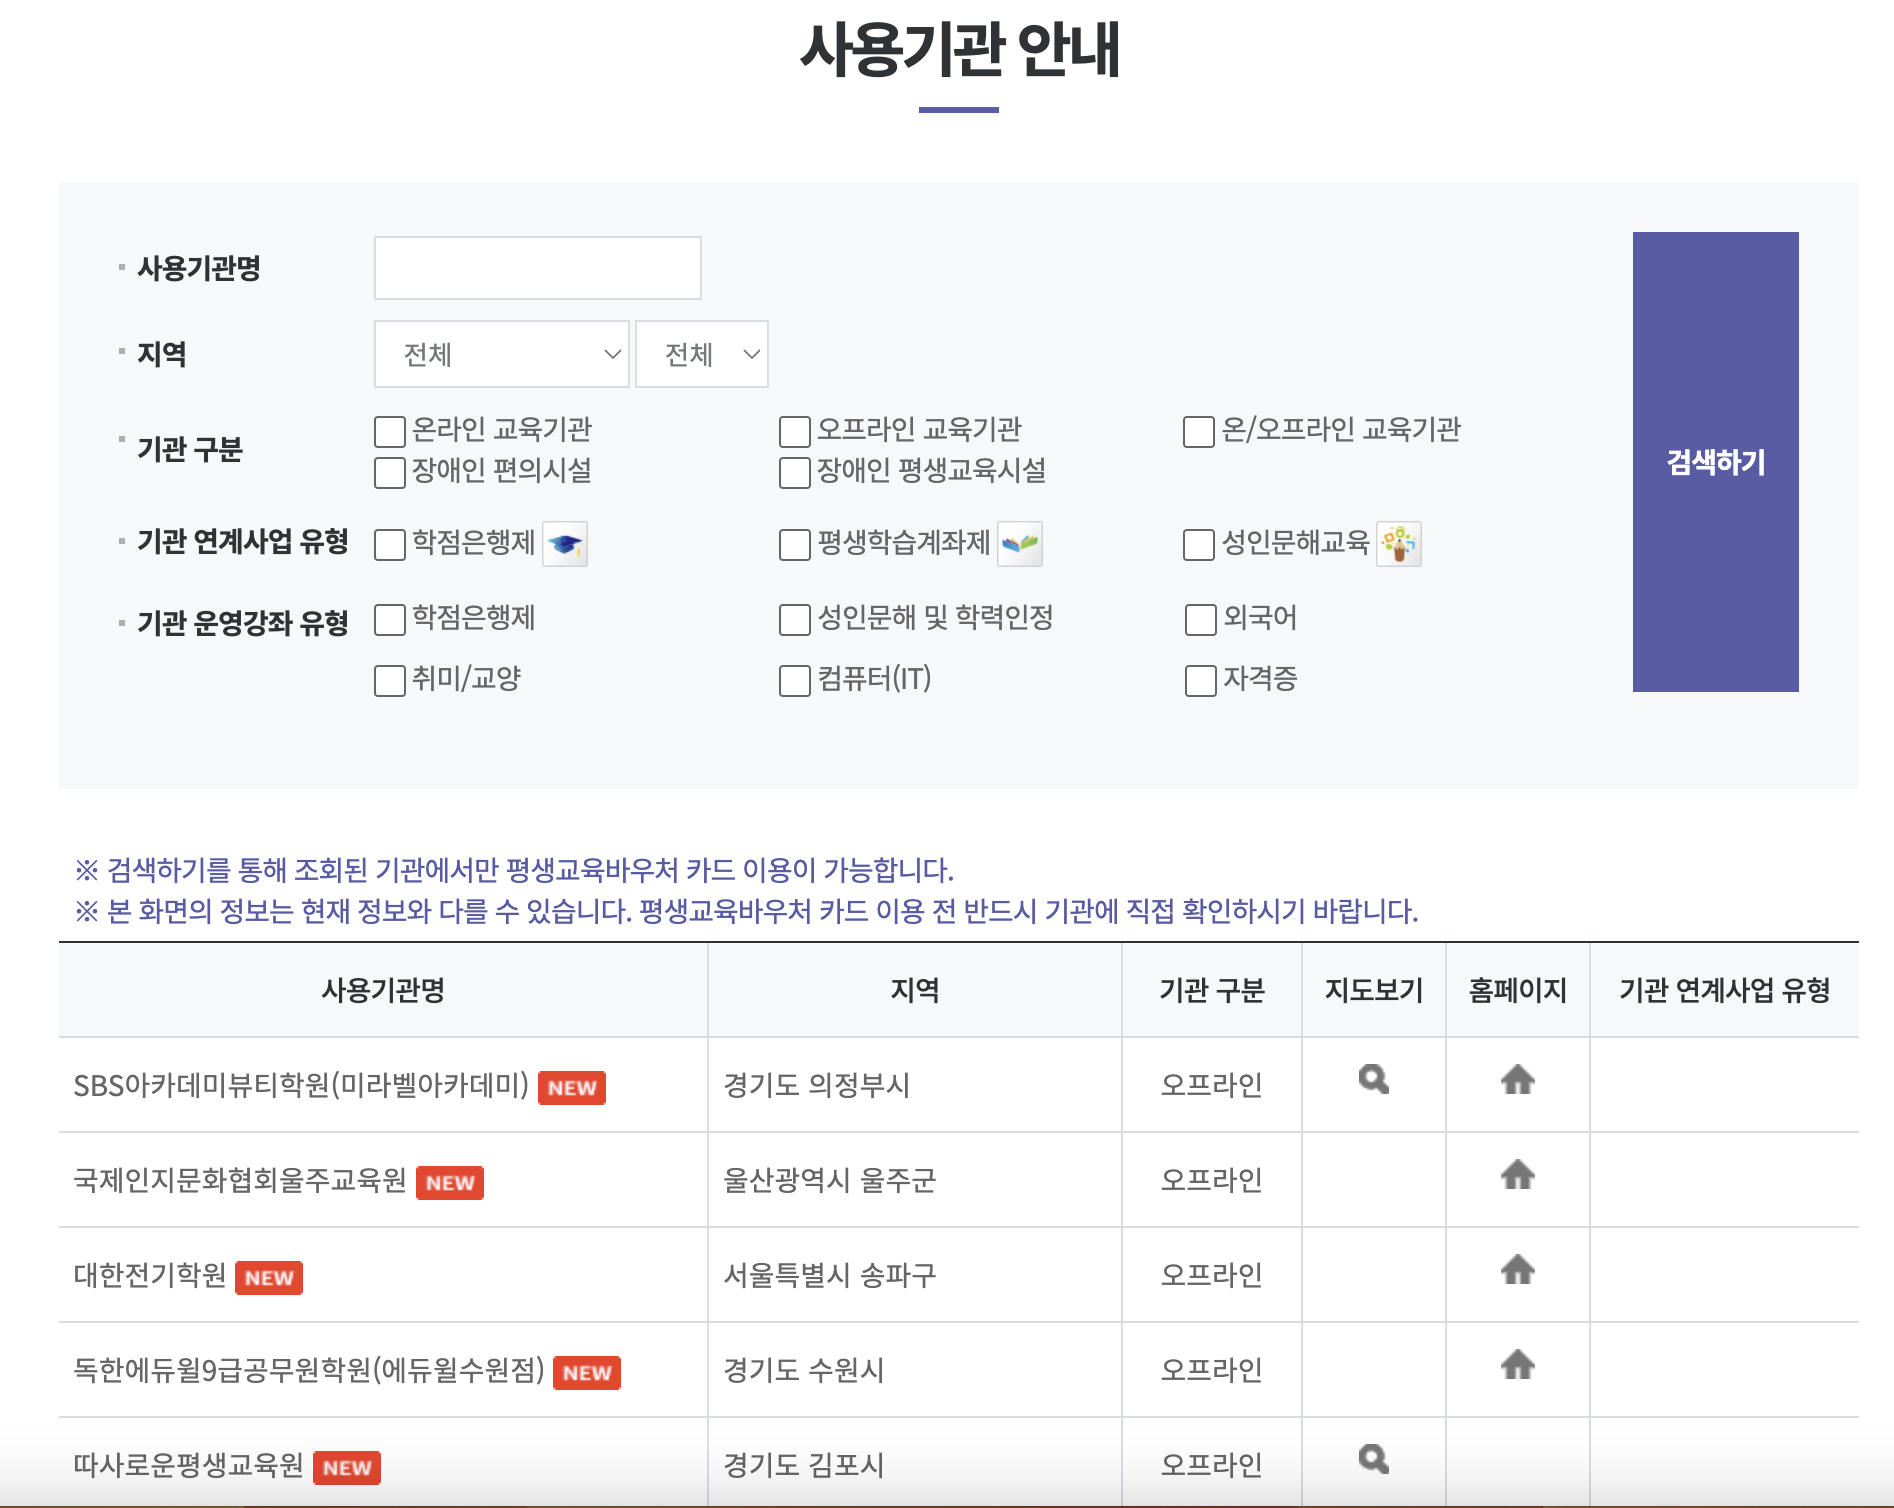The width and height of the screenshot is (1894, 1508).
Task: Select 성인문해 및 학력인정 checkbox
Action: [795, 620]
